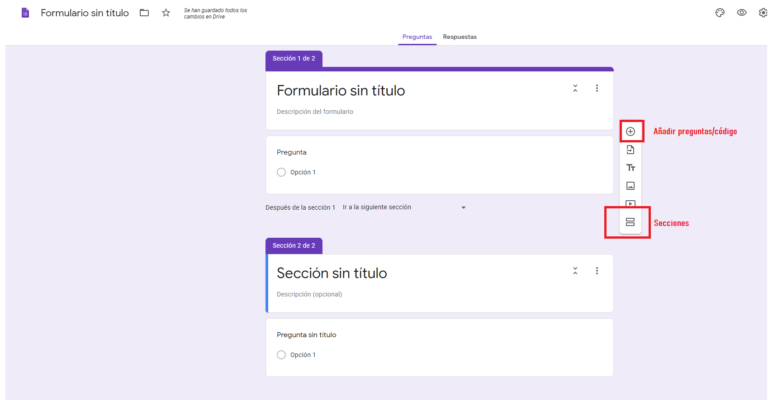
Task: Open more options for Sección sin título
Action: pyautogui.click(x=597, y=271)
